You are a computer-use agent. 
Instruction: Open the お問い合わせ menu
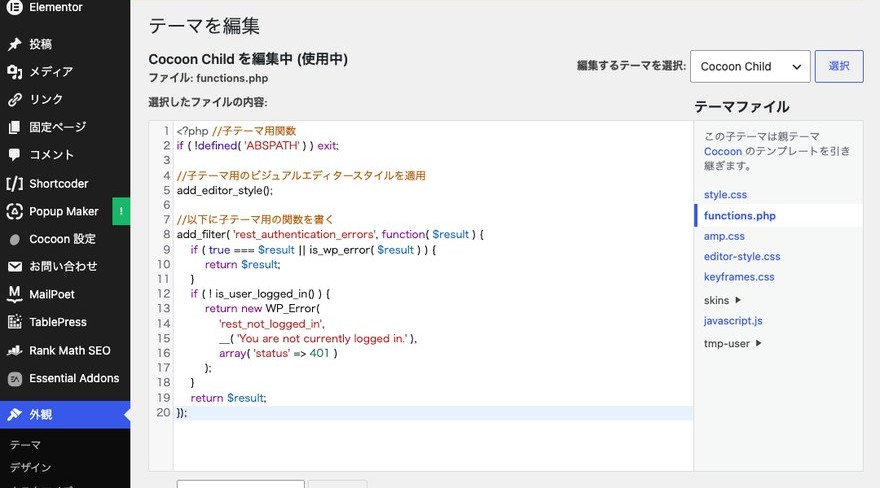click(65, 266)
